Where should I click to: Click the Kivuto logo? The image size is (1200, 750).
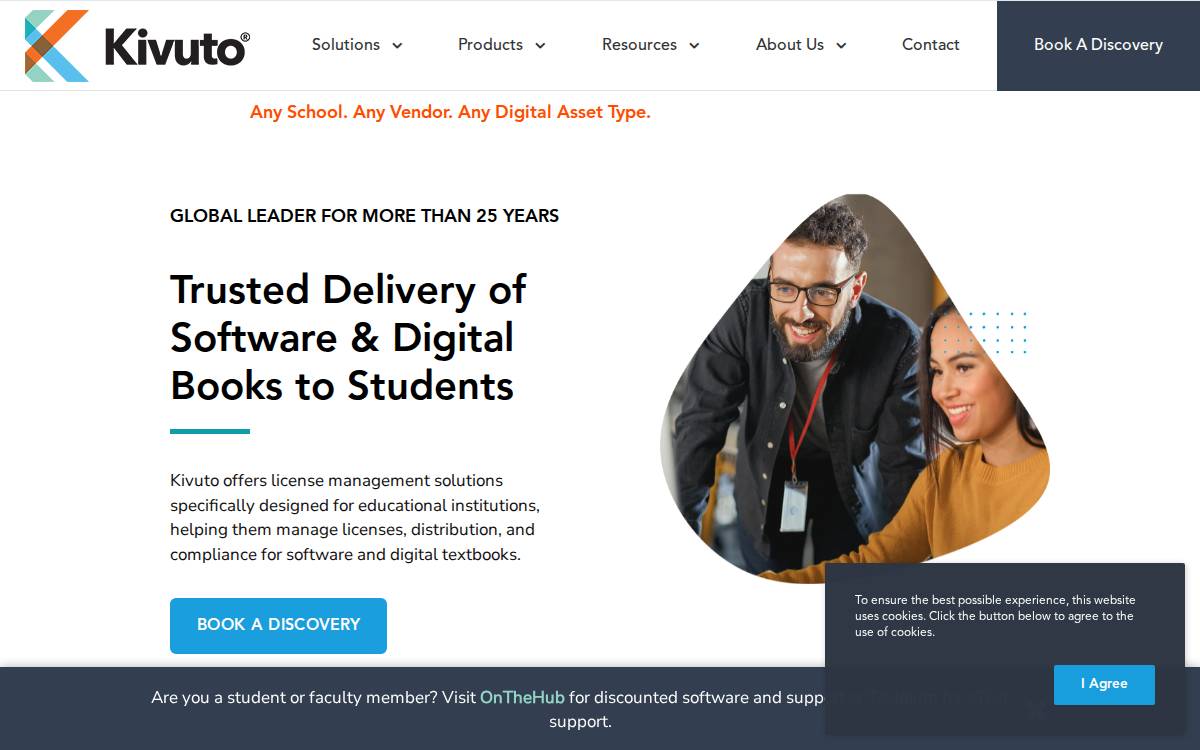[x=137, y=46]
